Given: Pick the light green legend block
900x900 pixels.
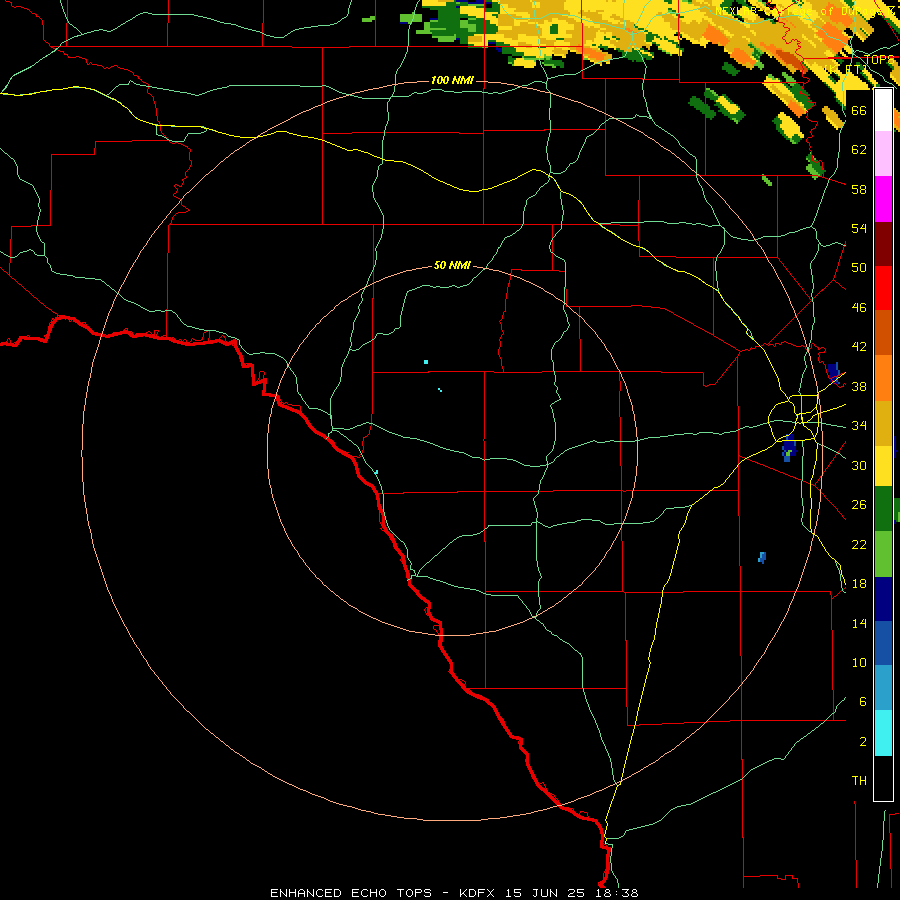Looking at the screenshot, I should click(x=883, y=554).
